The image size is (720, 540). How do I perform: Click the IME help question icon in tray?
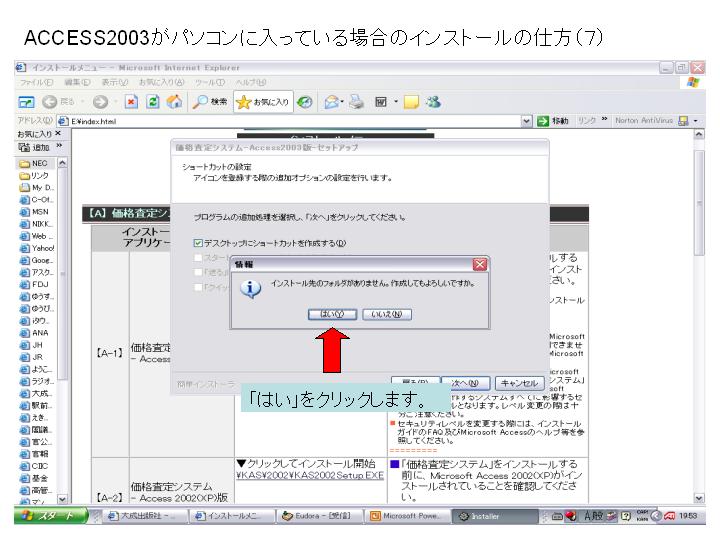pos(626,516)
